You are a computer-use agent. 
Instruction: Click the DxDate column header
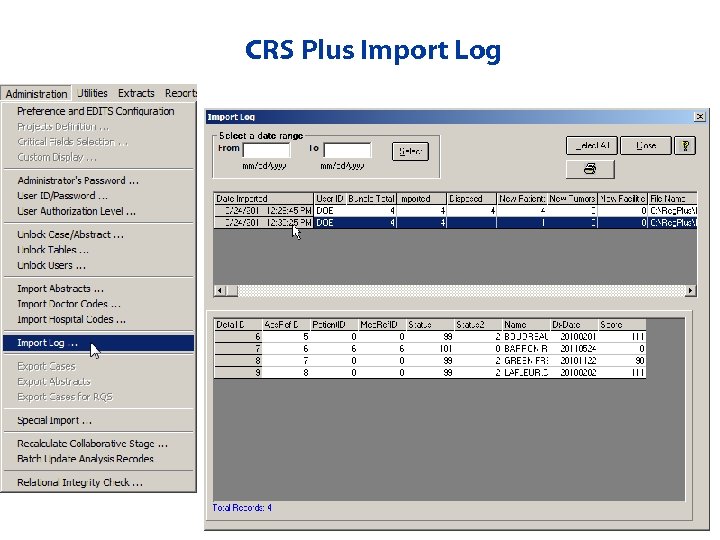click(574, 325)
